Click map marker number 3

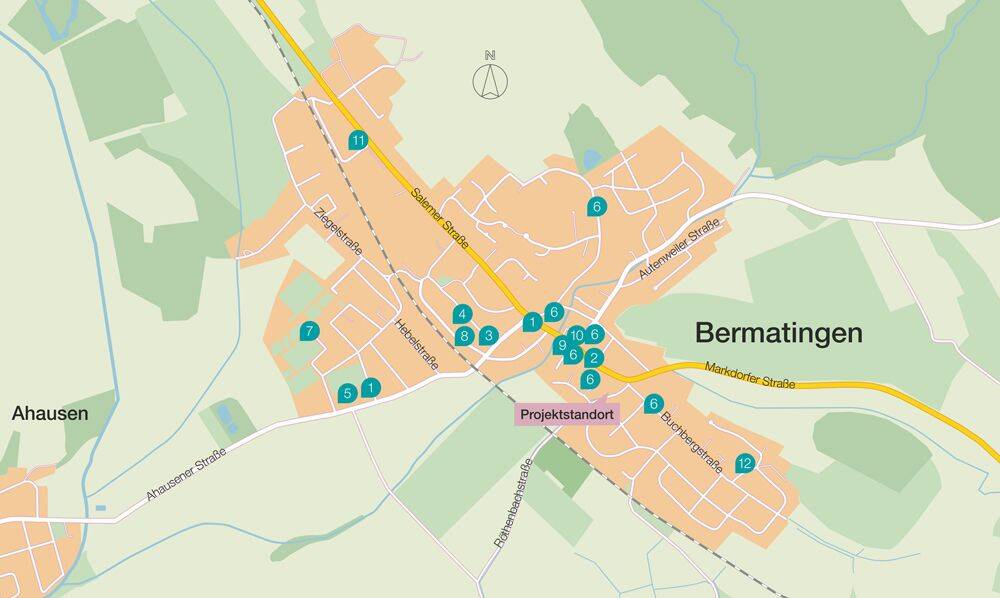(x=489, y=335)
